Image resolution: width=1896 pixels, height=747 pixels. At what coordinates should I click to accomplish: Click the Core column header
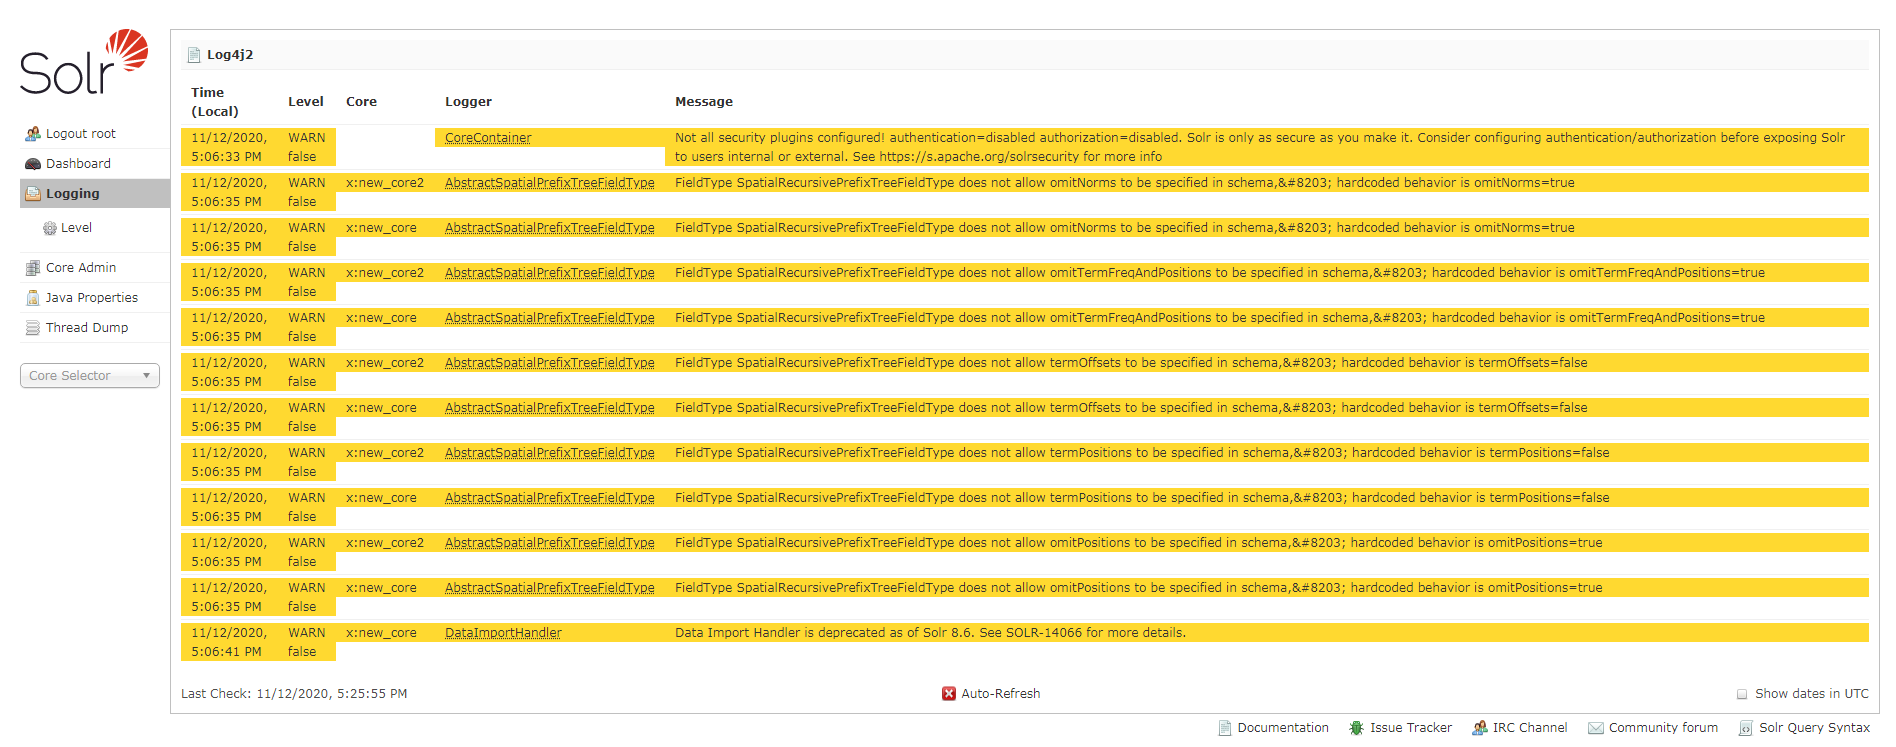(361, 102)
